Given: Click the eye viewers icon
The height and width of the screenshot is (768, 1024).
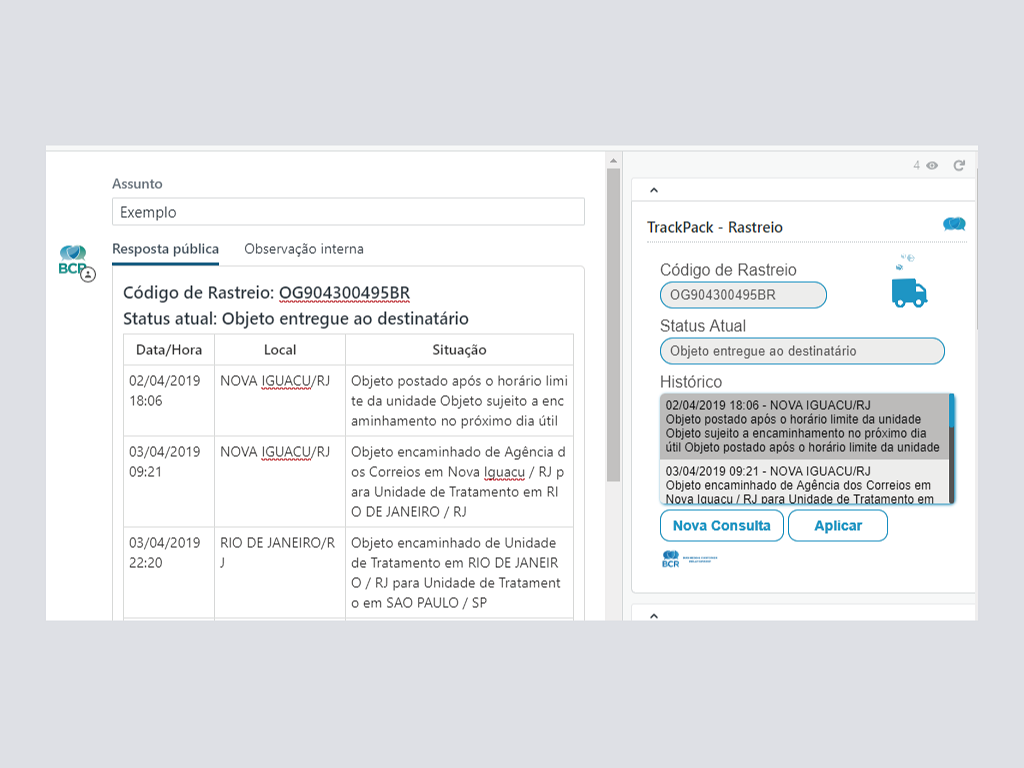Looking at the screenshot, I should 932,165.
